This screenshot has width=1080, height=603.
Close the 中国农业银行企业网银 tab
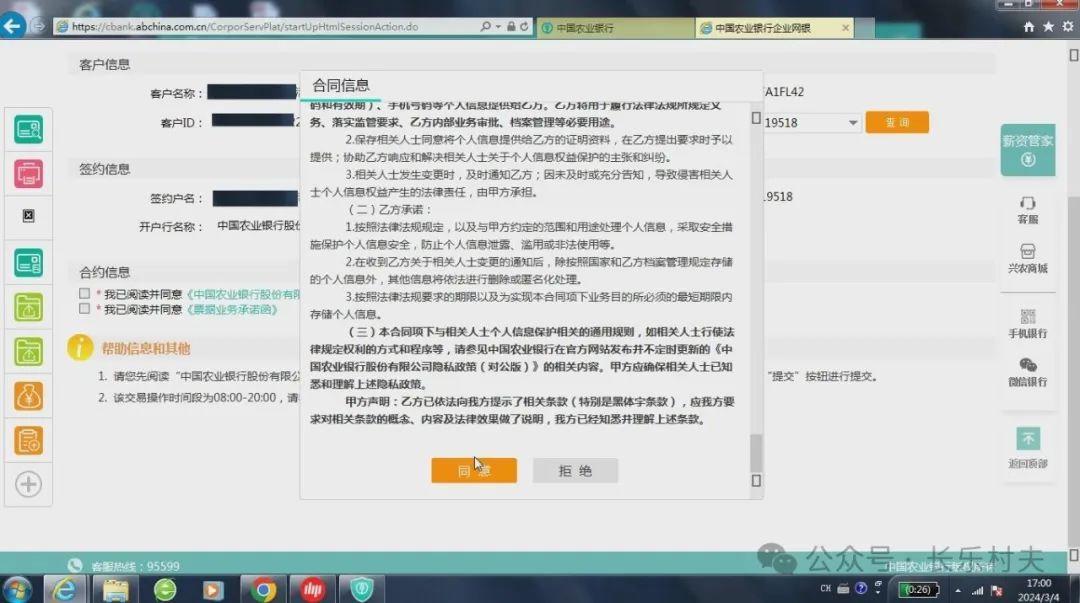pos(845,28)
